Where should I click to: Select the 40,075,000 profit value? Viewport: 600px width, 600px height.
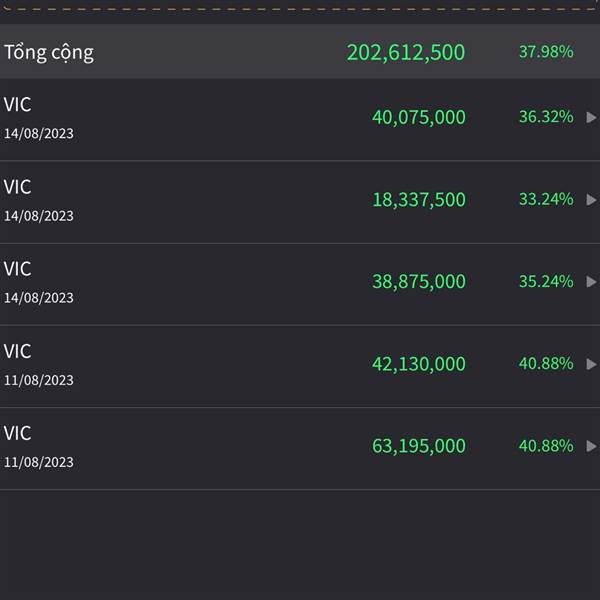click(419, 117)
